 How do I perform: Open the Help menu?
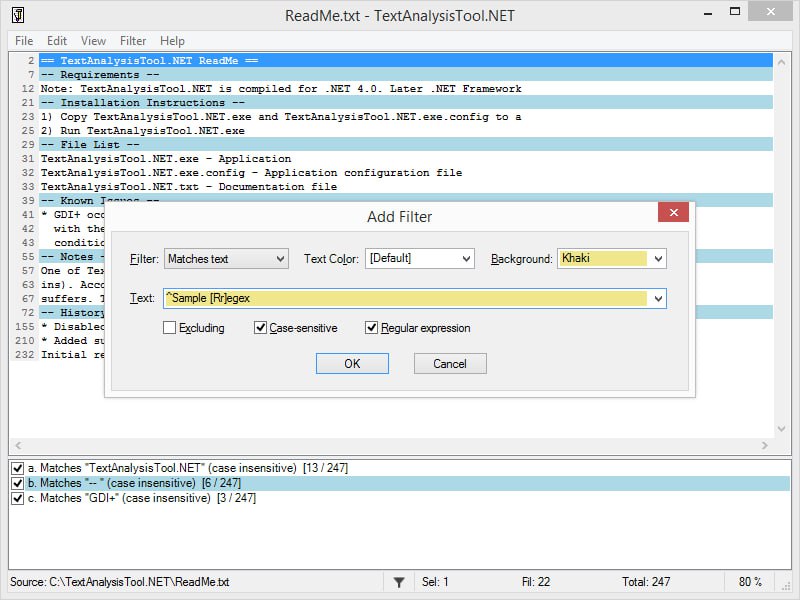coord(172,41)
